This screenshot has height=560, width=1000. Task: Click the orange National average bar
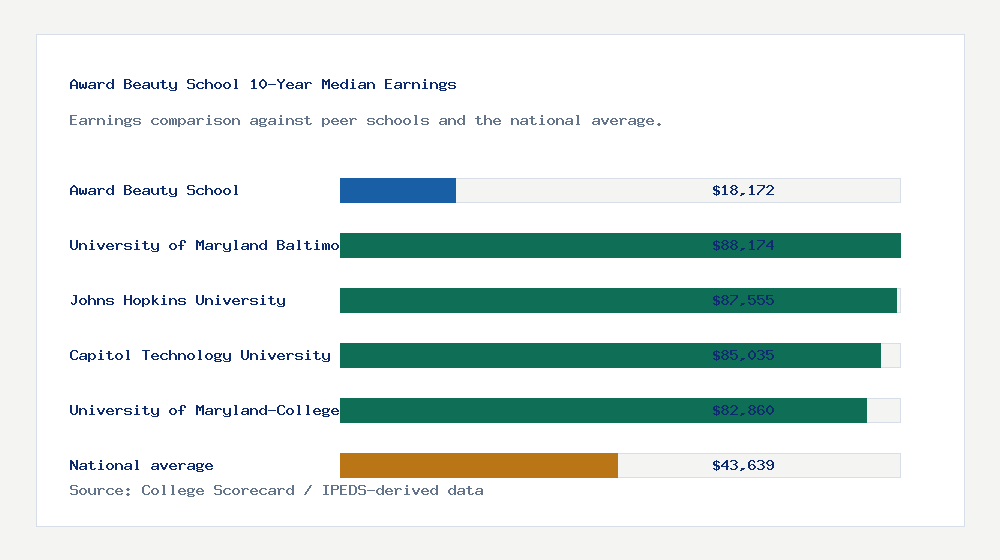point(479,466)
